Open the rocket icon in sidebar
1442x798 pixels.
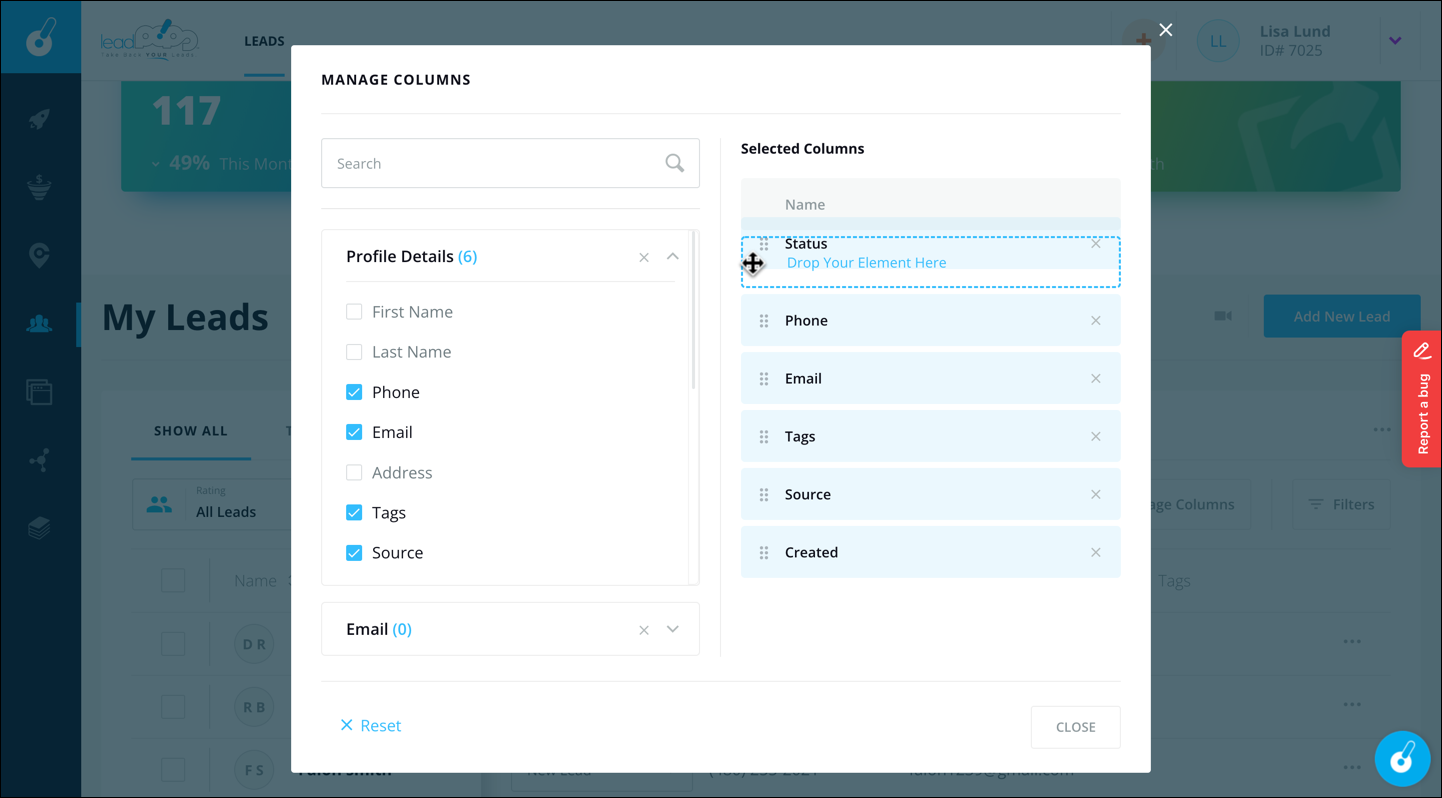pos(39,119)
